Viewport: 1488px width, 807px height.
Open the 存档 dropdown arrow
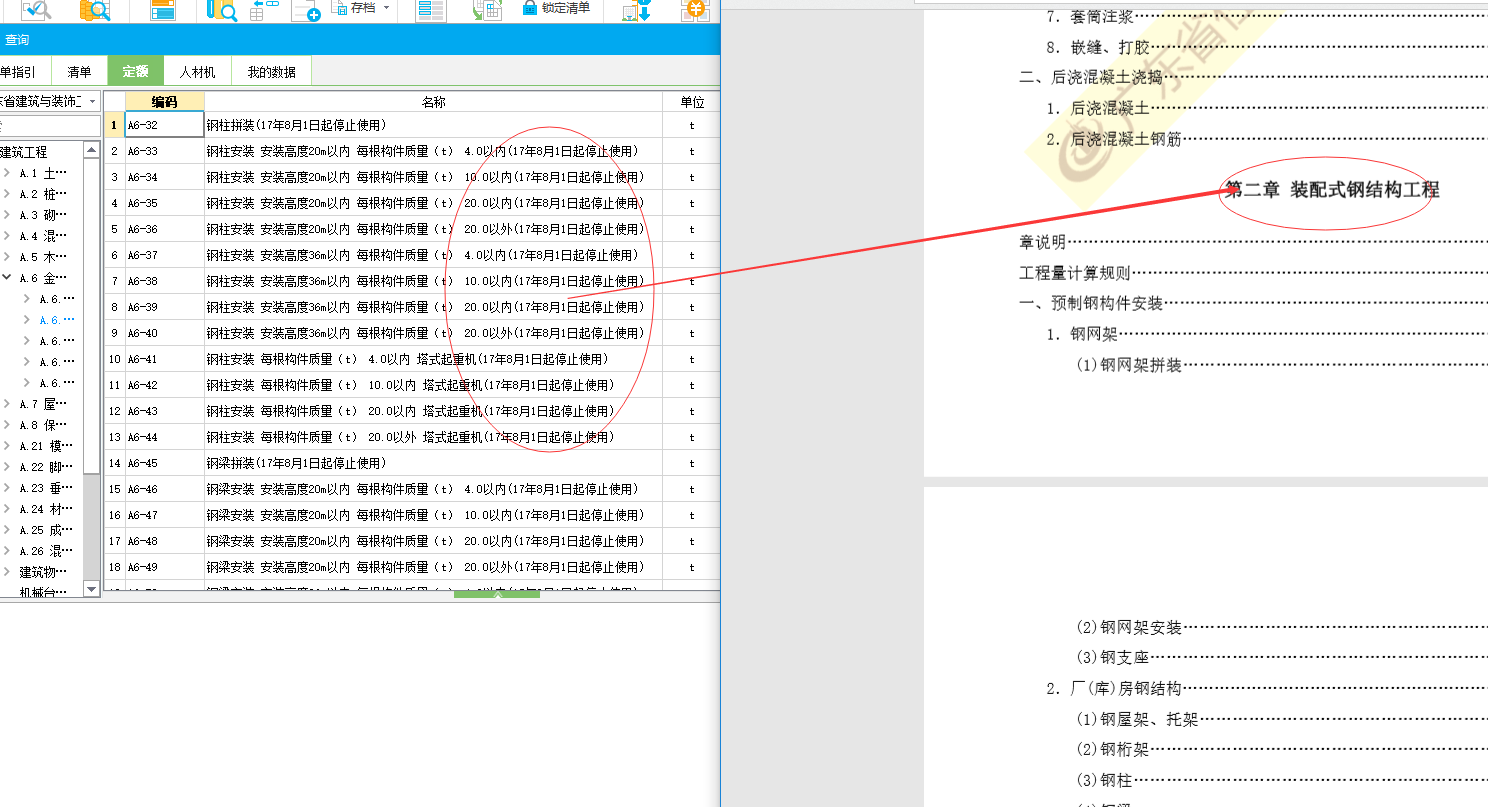coord(386,8)
